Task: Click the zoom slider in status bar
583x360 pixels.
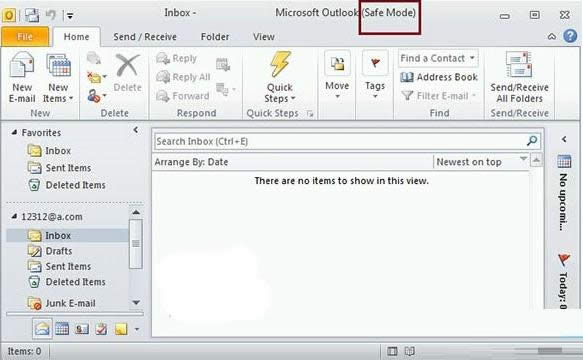Action: pos(550,351)
